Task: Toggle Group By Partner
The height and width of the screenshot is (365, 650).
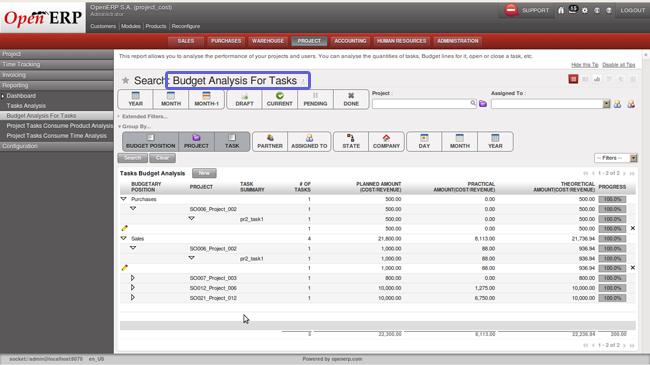Action: (270, 141)
